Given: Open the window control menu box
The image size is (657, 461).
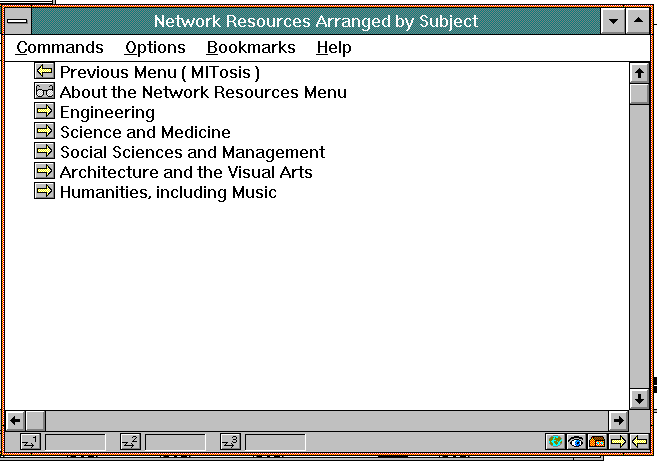Looking at the screenshot, I should click(18, 21).
